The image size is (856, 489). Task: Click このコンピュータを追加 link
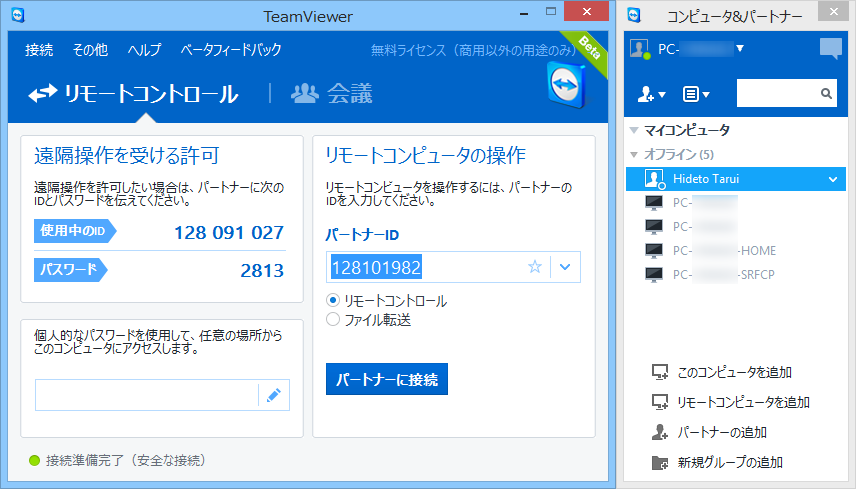734,372
